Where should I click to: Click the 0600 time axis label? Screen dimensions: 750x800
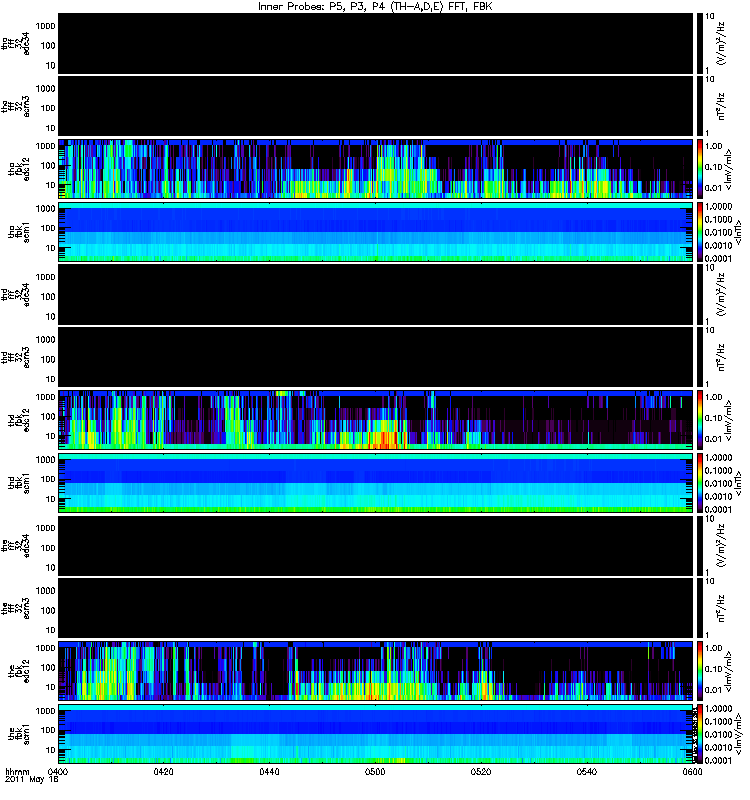click(x=692, y=771)
